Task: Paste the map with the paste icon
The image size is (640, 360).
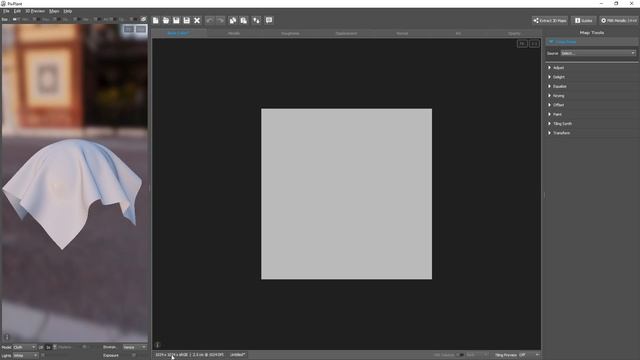Action: tap(244, 20)
